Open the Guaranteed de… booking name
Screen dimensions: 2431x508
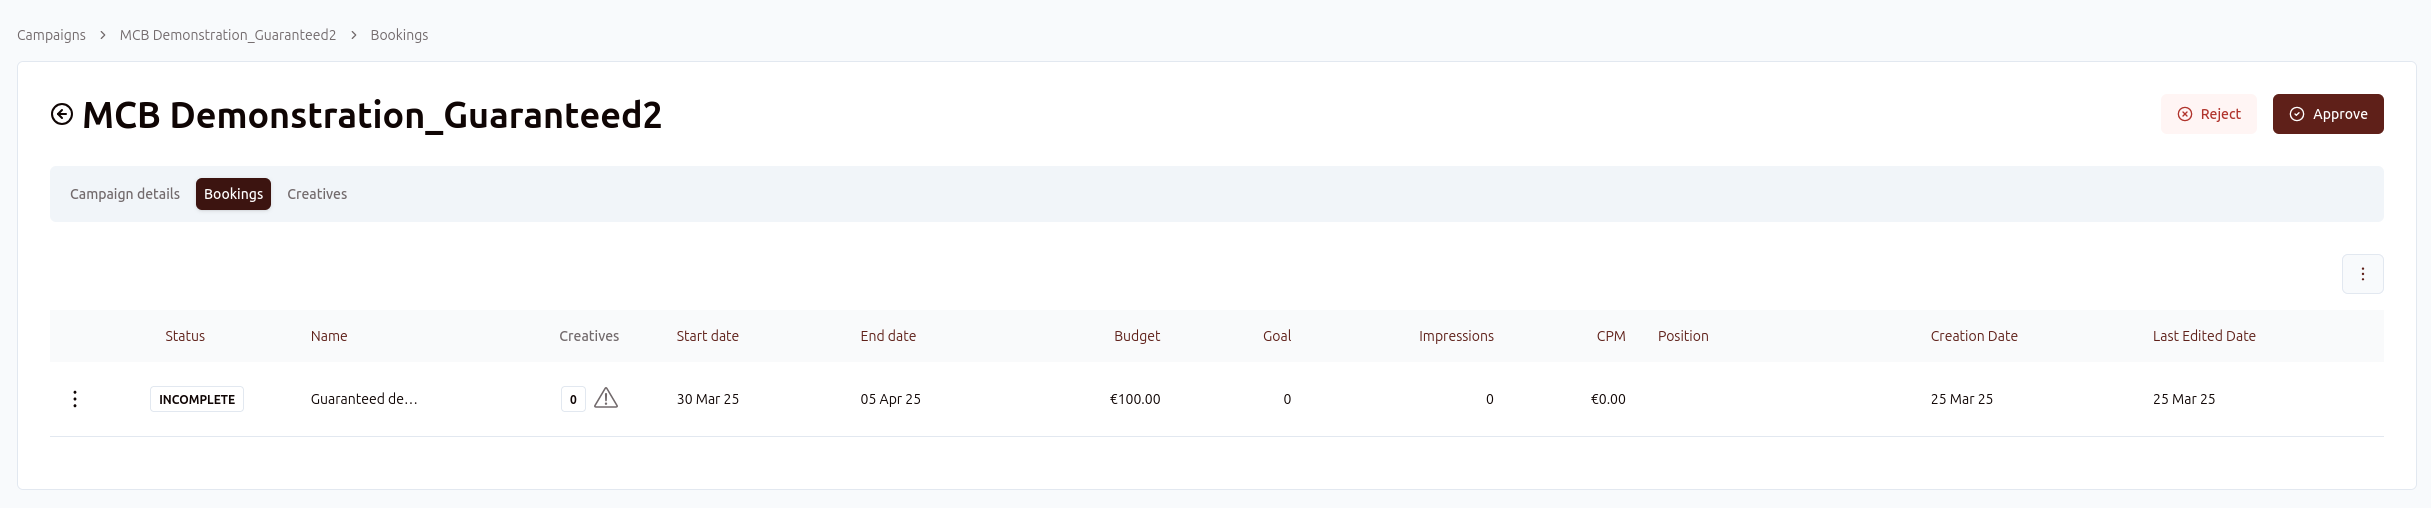coord(364,399)
